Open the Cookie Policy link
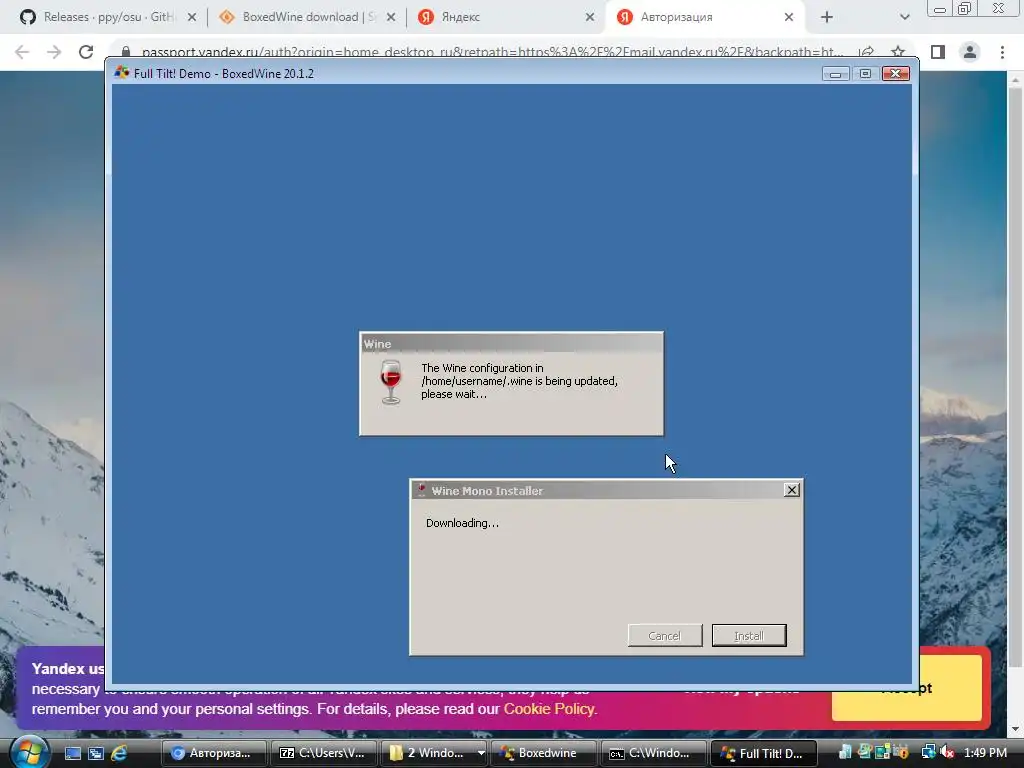Viewport: 1024px width, 768px height. coord(550,709)
